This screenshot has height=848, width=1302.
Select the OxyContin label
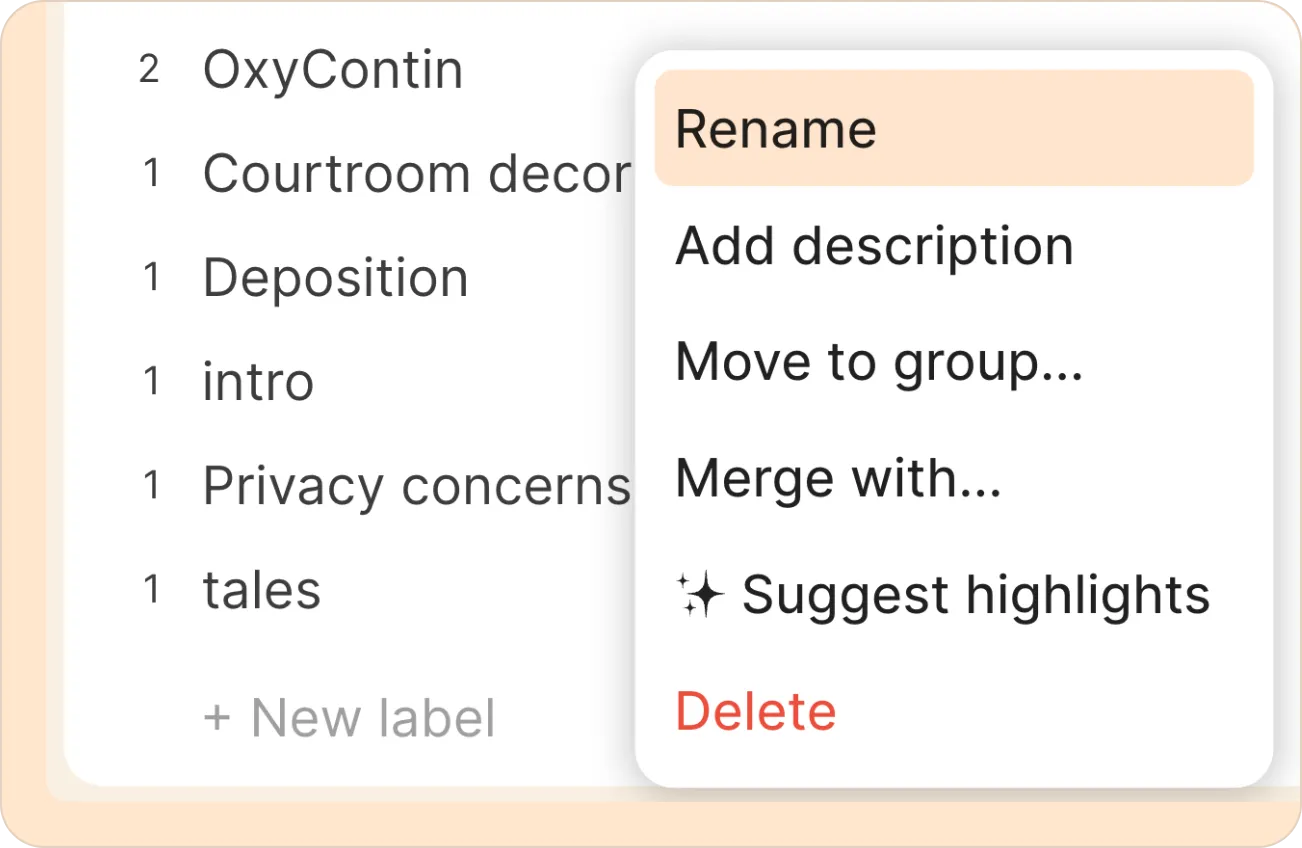tap(332, 71)
